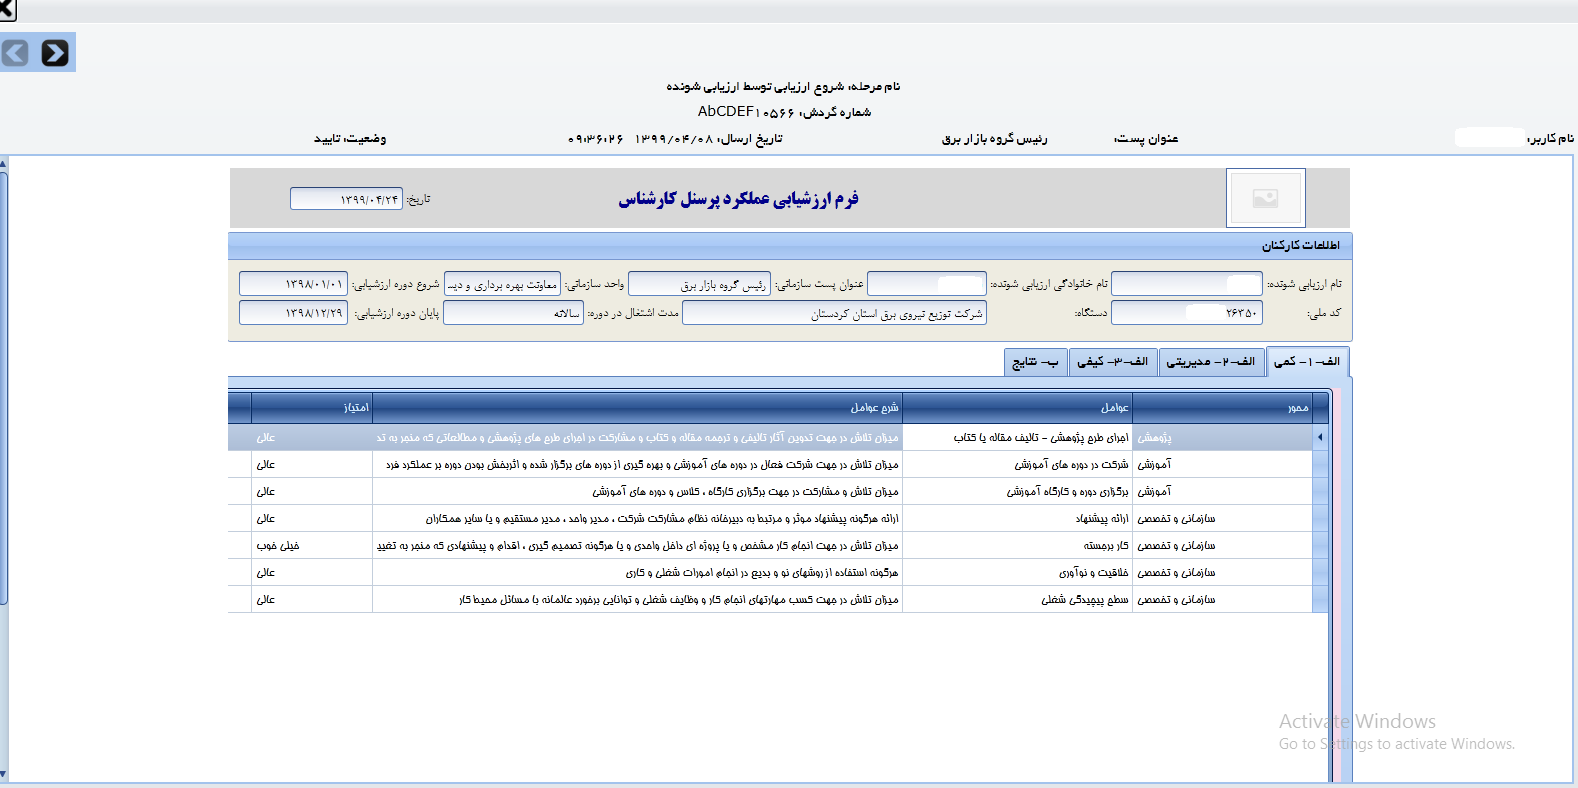Click the برگزاری دوره و کارگاه آموزشی cell

[x=1017, y=491]
